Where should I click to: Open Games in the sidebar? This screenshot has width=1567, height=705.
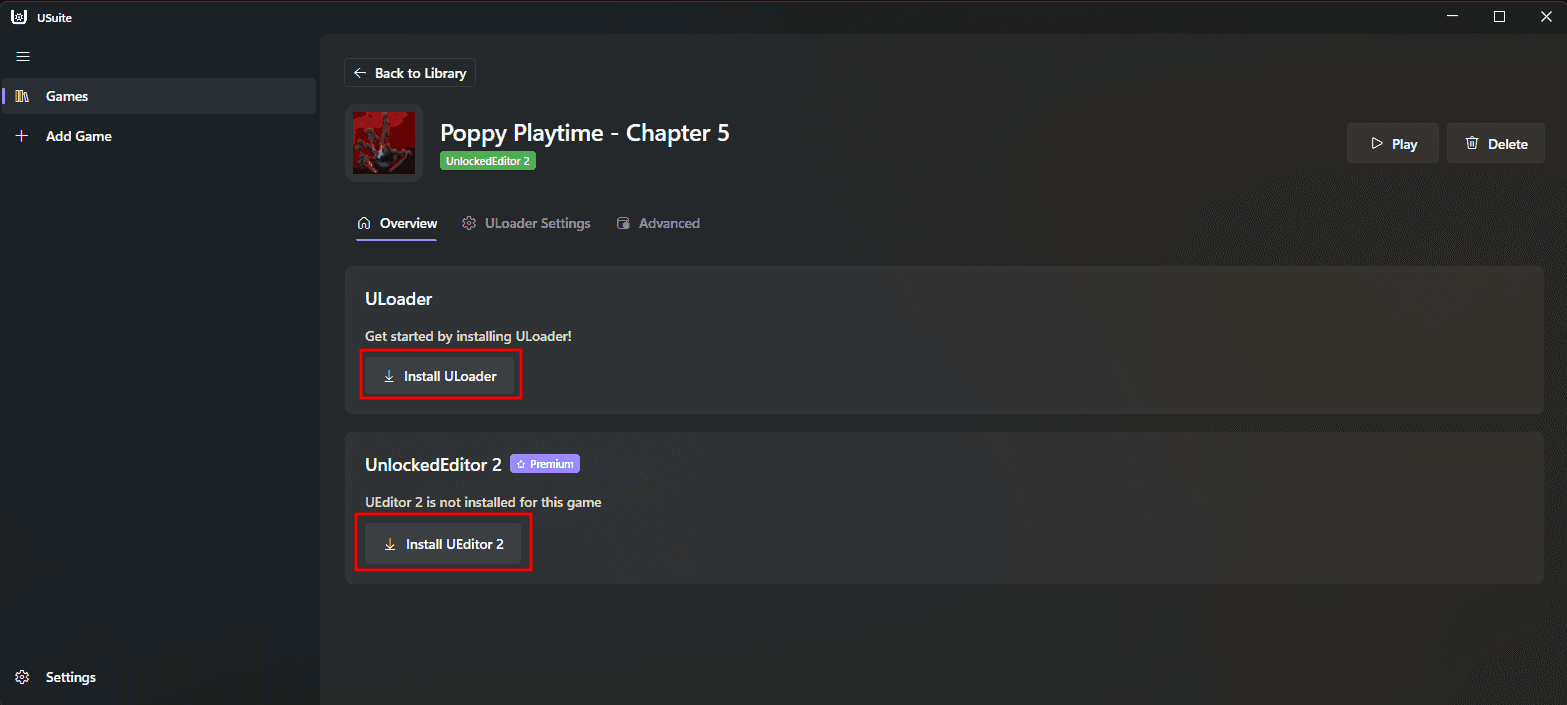click(x=159, y=96)
